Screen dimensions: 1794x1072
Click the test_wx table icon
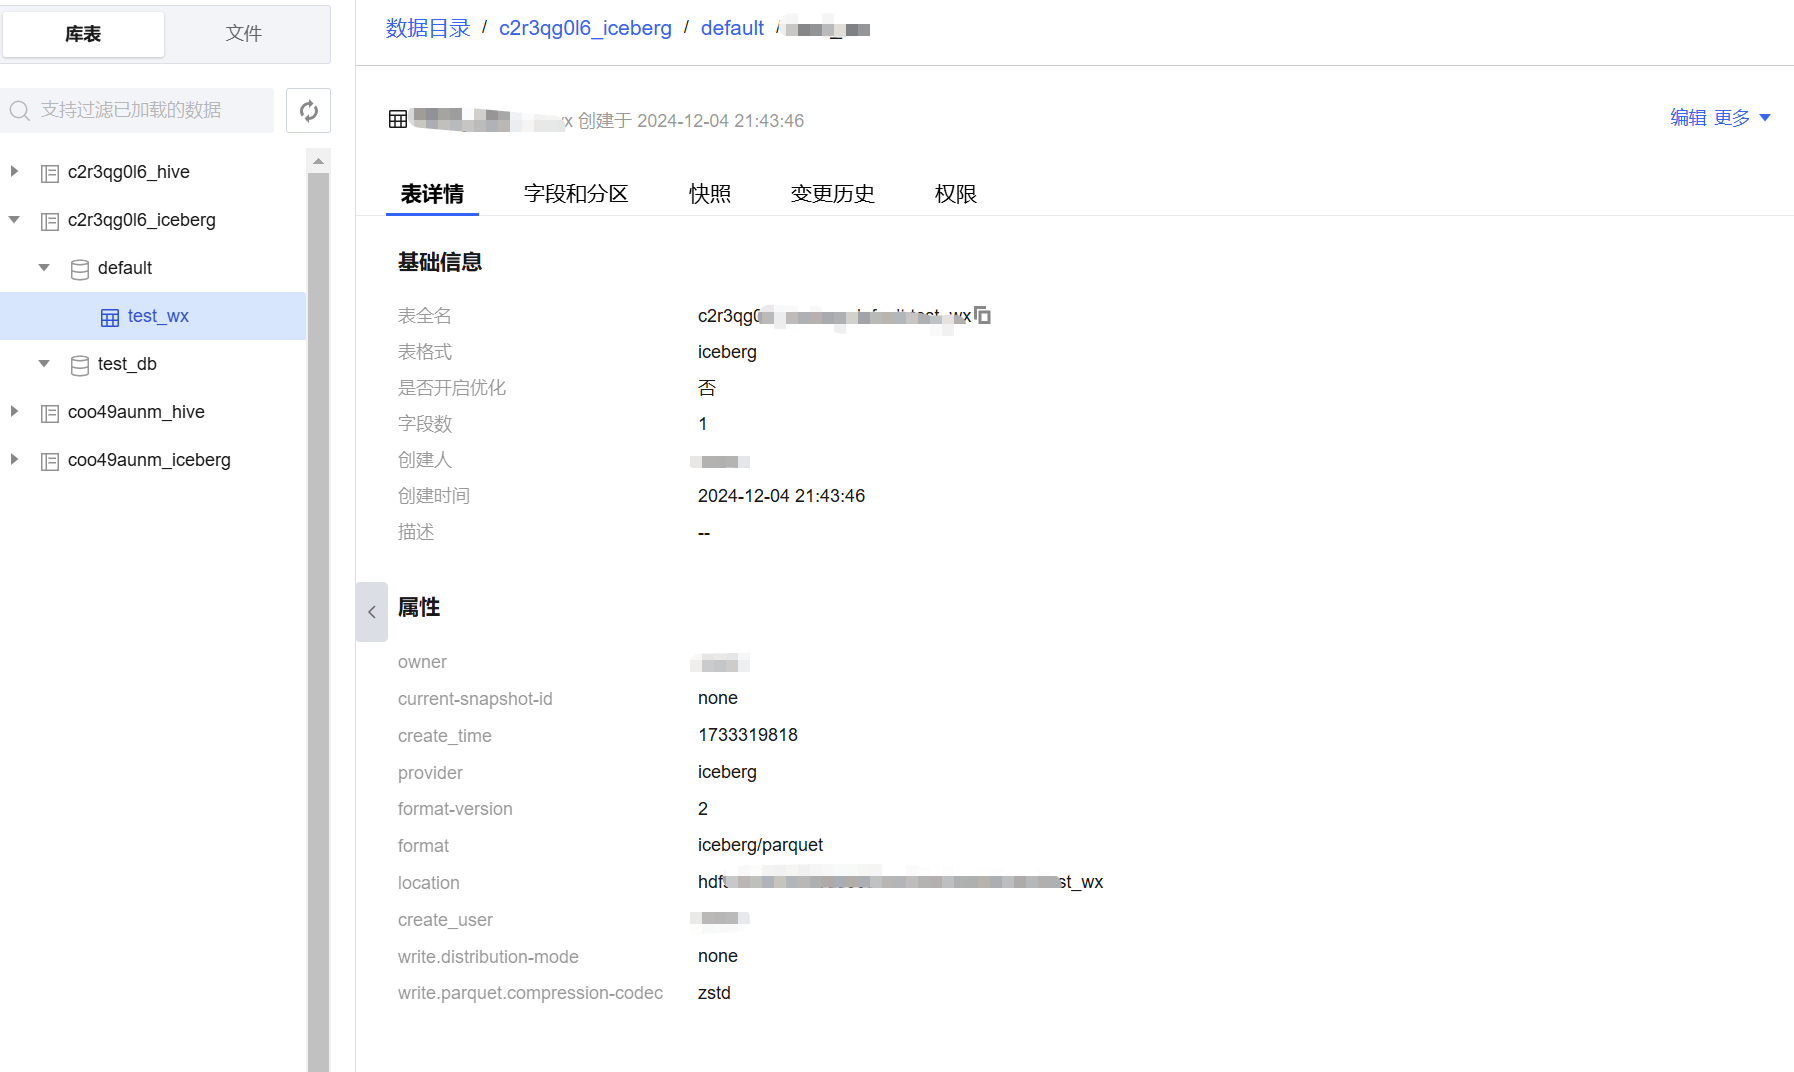point(110,317)
